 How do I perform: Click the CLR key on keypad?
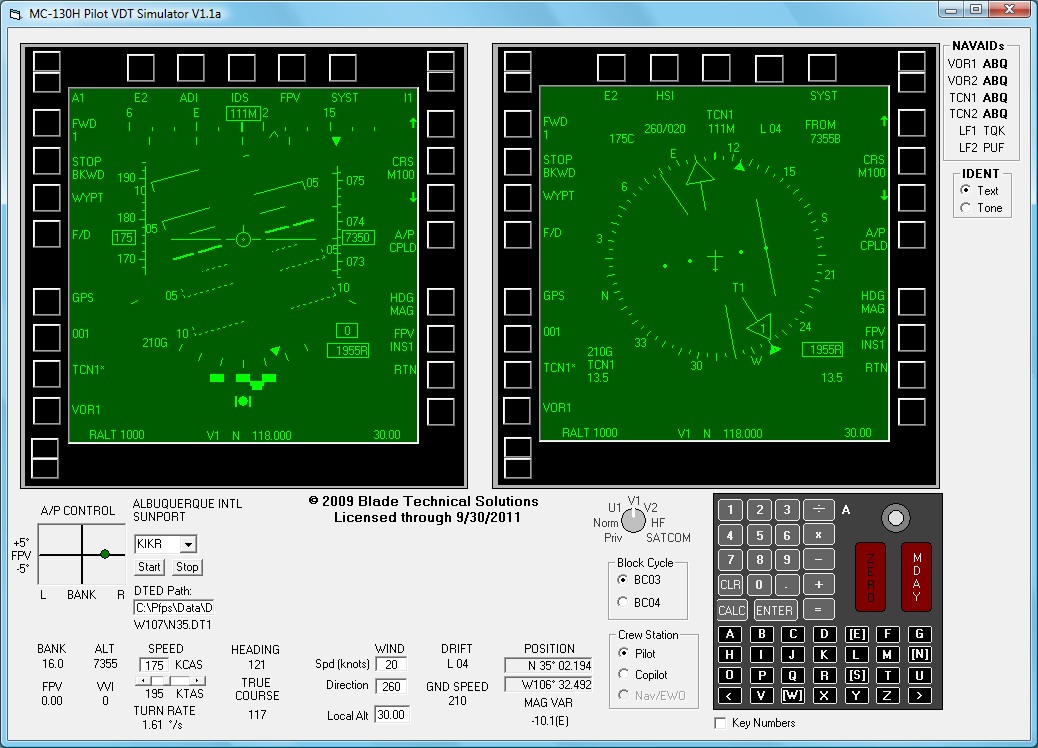tap(730, 585)
